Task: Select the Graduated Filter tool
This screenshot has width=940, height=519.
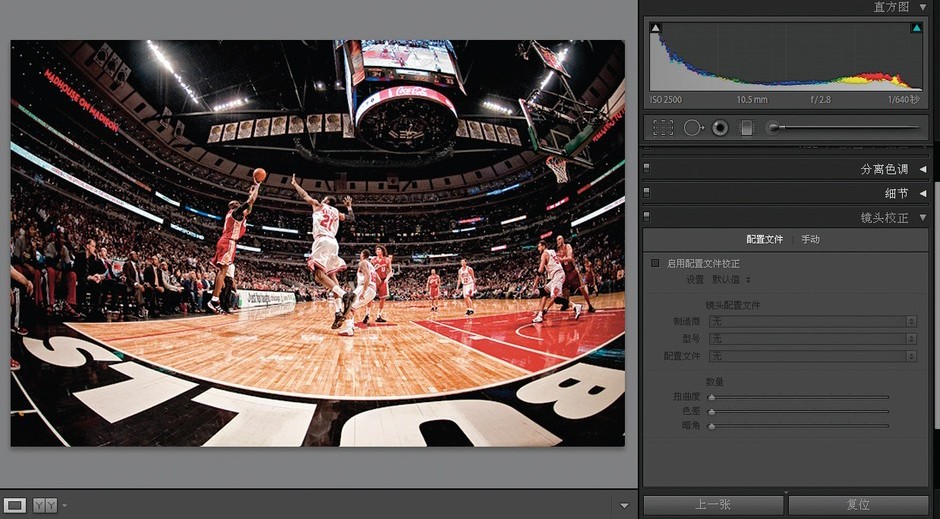Action: [746, 128]
